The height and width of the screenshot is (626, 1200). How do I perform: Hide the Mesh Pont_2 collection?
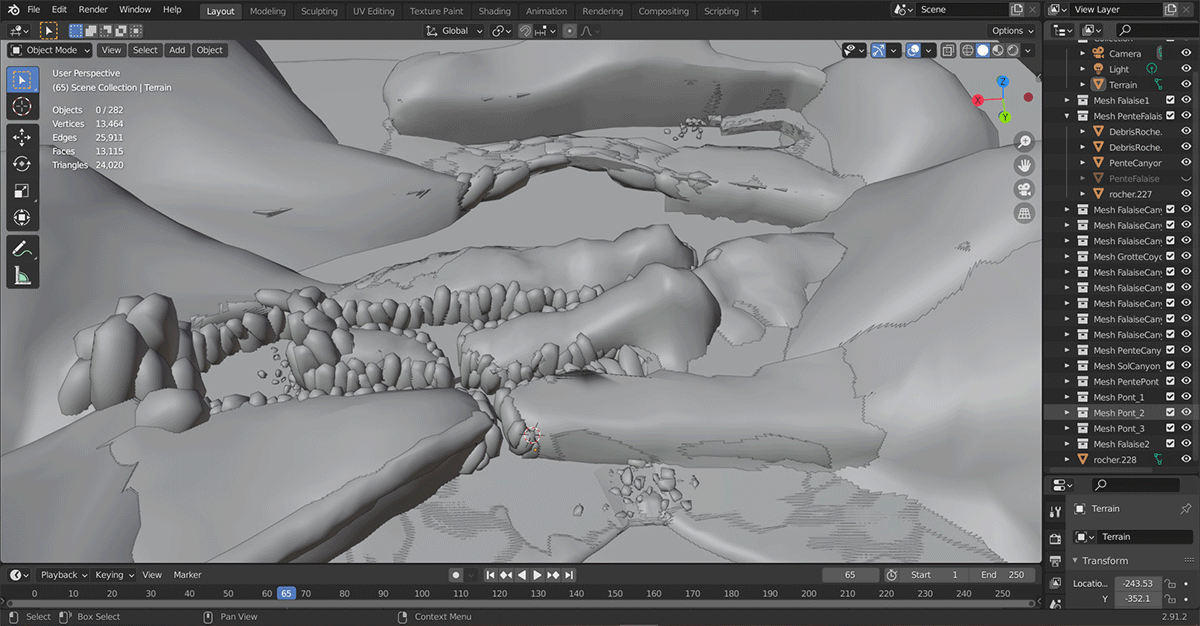tap(1186, 413)
